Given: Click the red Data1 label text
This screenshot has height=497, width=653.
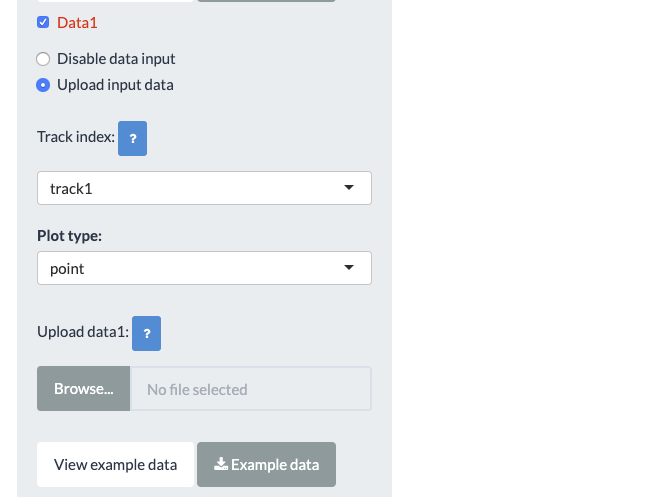Looking at the screenshot, I should [x=77, y=22].
